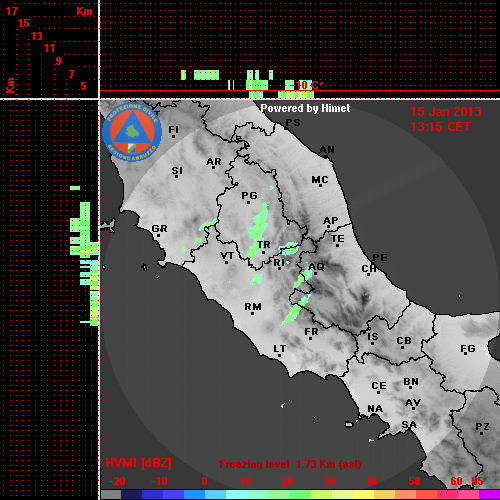Click the '65' value on dBZ scale

point(477,481)
